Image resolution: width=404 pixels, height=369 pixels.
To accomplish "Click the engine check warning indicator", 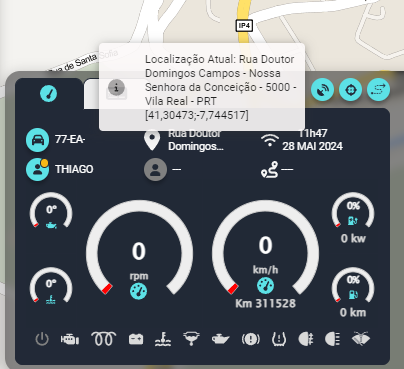I will [x=70, y=340].
